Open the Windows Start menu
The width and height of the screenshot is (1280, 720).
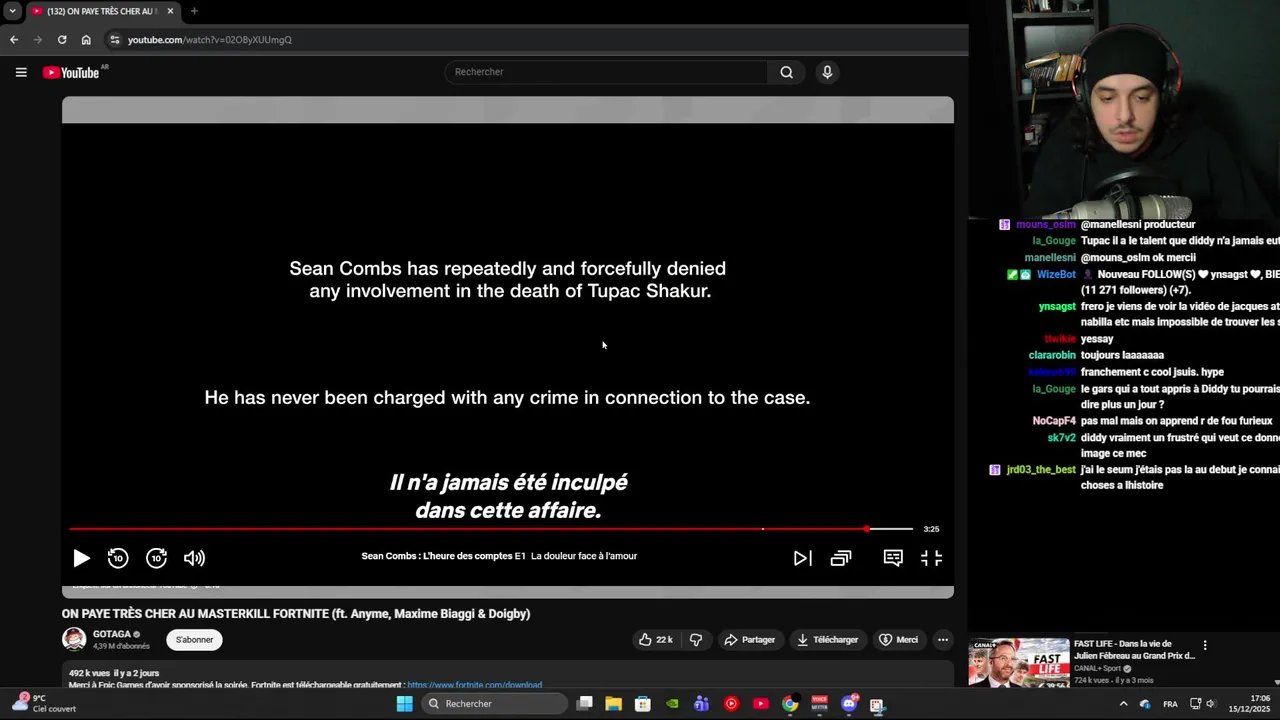pos(404,704)
